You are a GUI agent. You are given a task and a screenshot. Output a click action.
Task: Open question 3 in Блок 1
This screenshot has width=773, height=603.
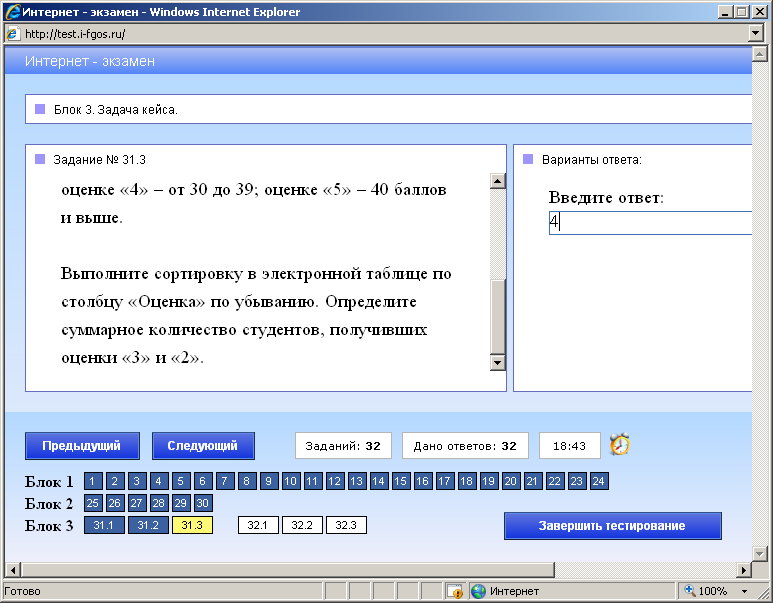click(x=137, y=481)
